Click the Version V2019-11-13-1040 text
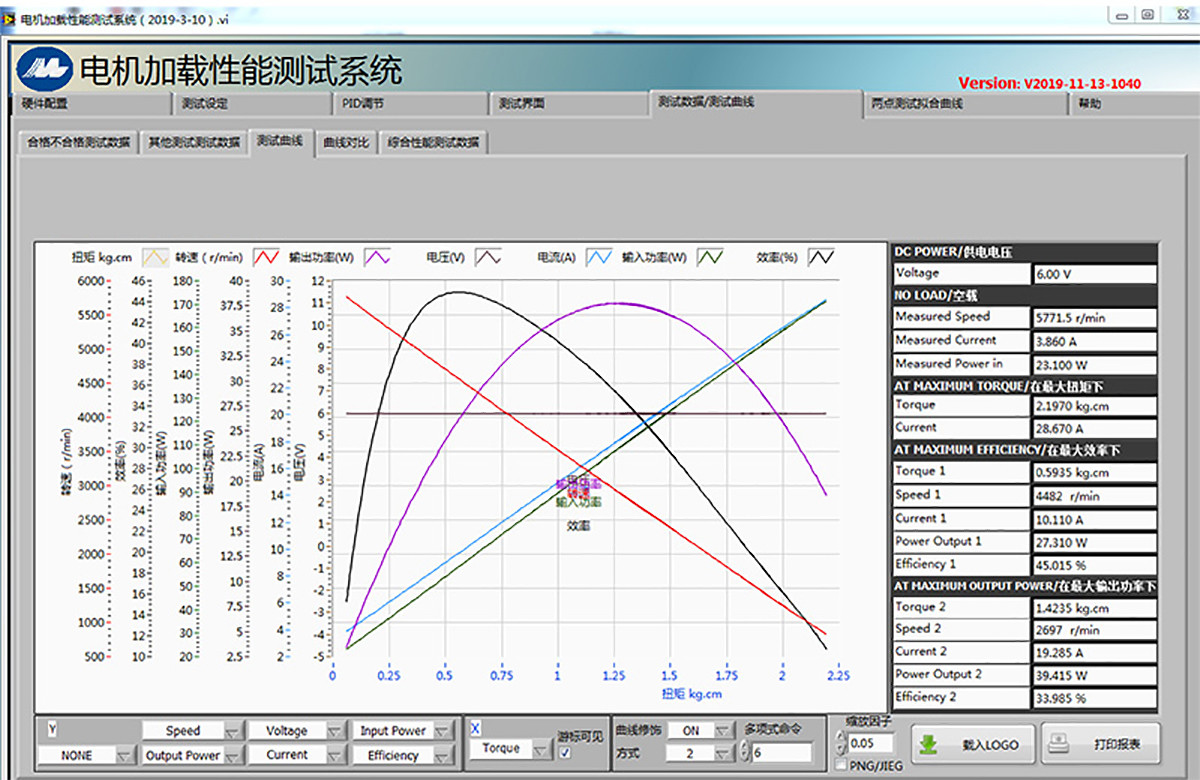1200x780 pixels. click(1049, 84)
